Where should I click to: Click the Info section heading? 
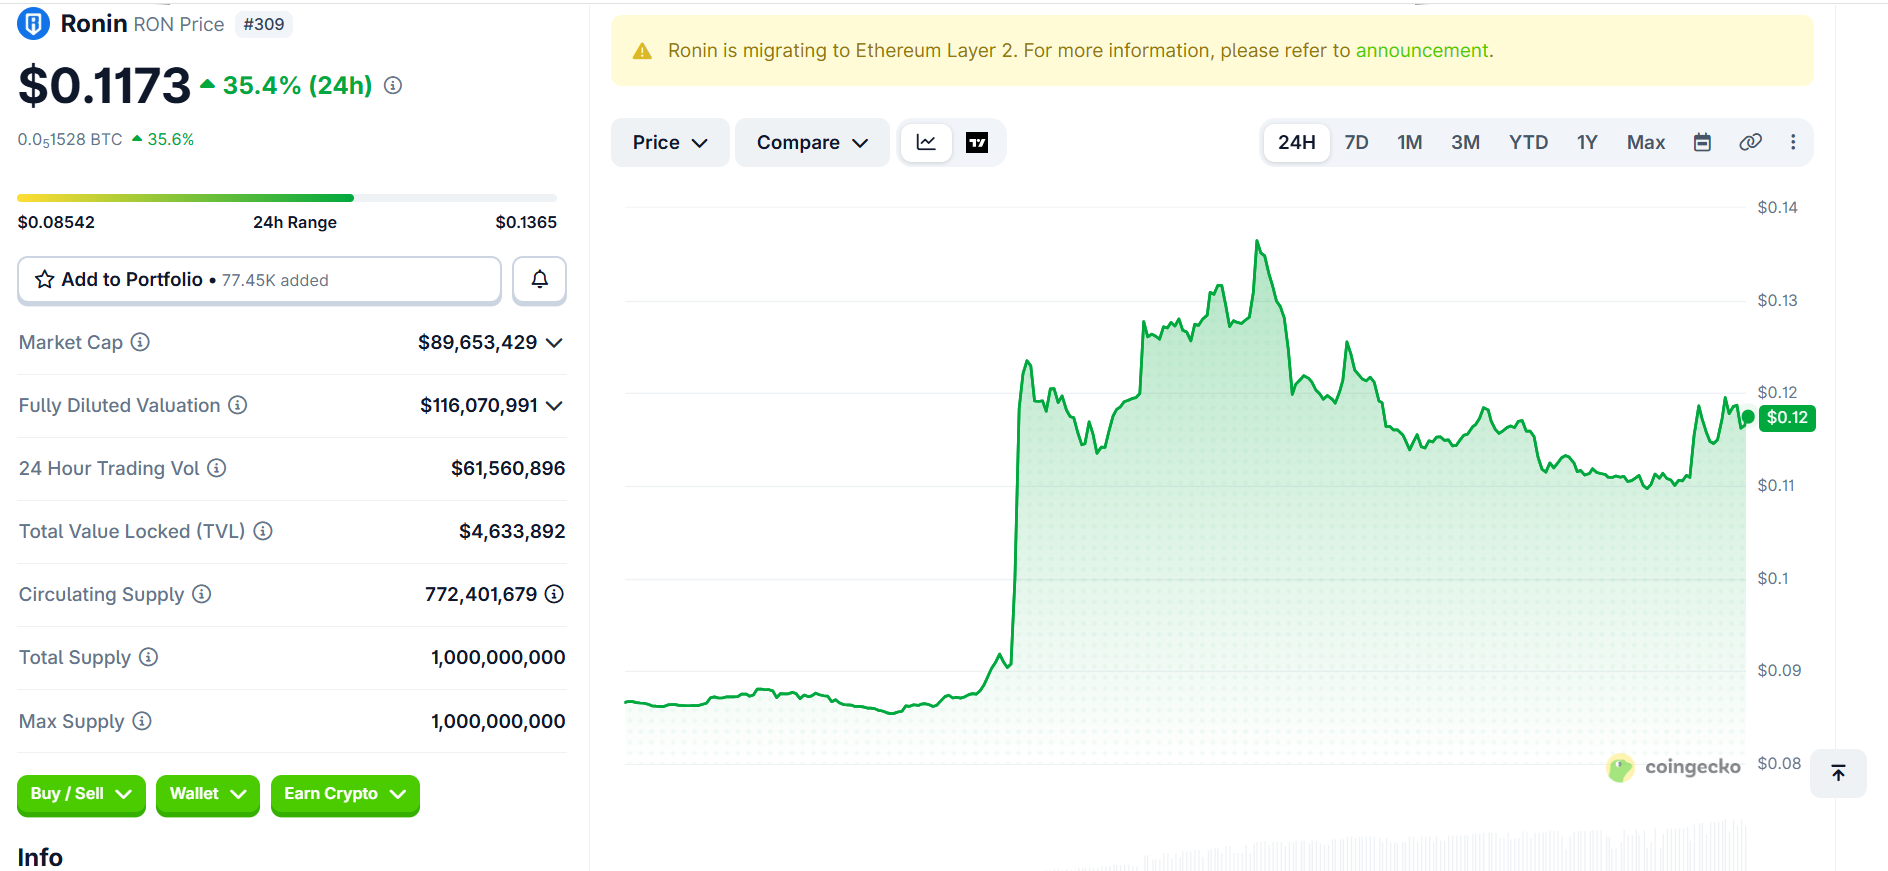pos(40,857)
